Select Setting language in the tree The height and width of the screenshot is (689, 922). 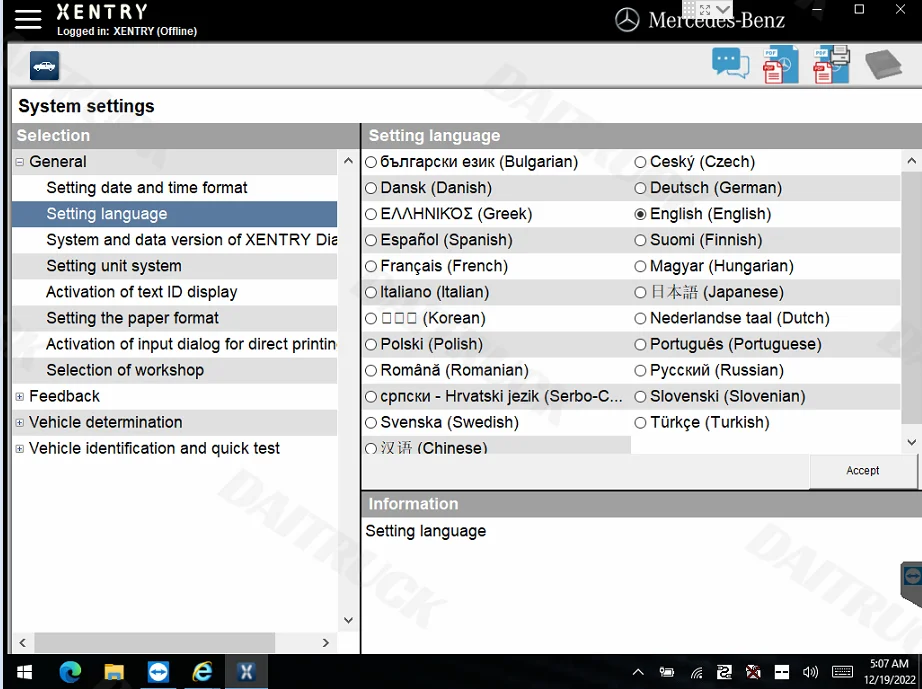[175, 214]
